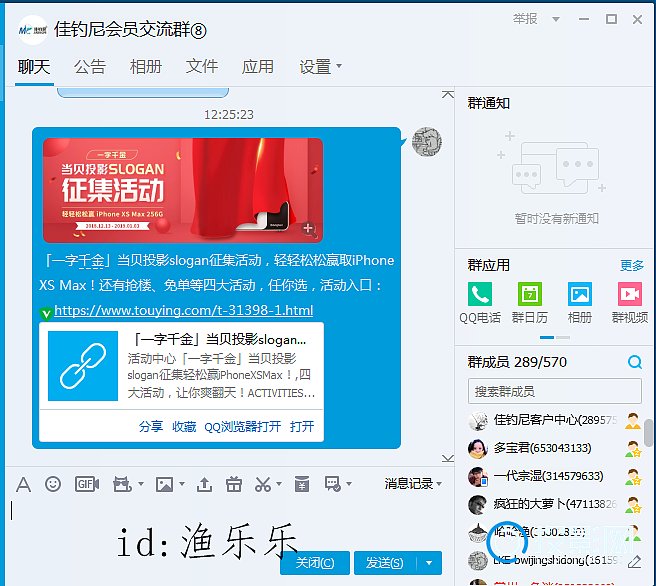
Task: Open the 设置 settings dropdown tab
Action: pos(320,67)
